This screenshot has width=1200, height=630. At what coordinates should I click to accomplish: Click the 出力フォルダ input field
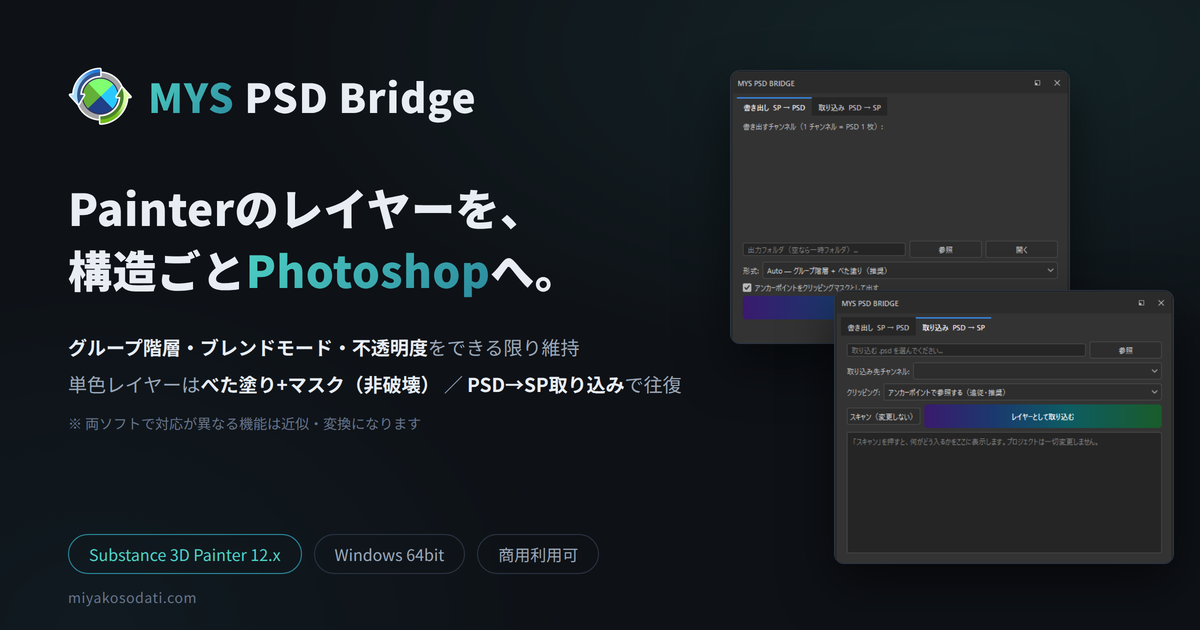[824, 249]
